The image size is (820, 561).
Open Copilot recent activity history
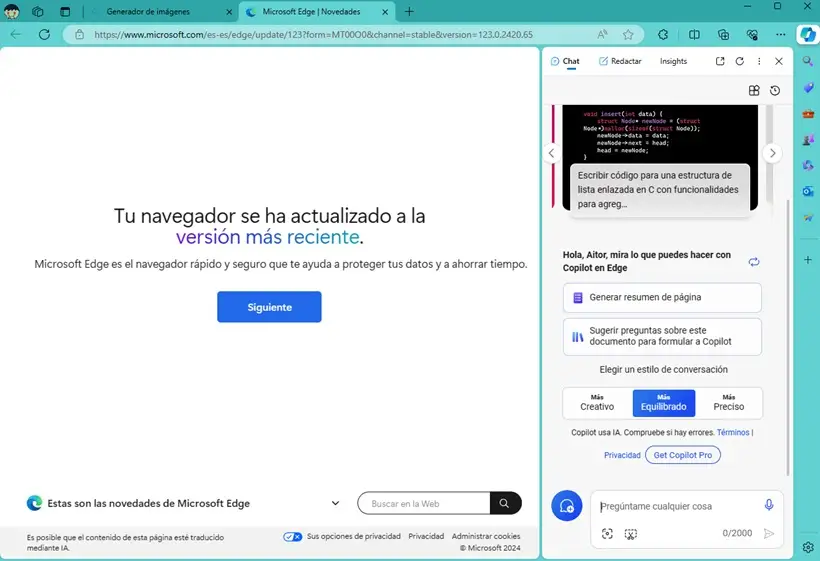(x=775, y=90)
